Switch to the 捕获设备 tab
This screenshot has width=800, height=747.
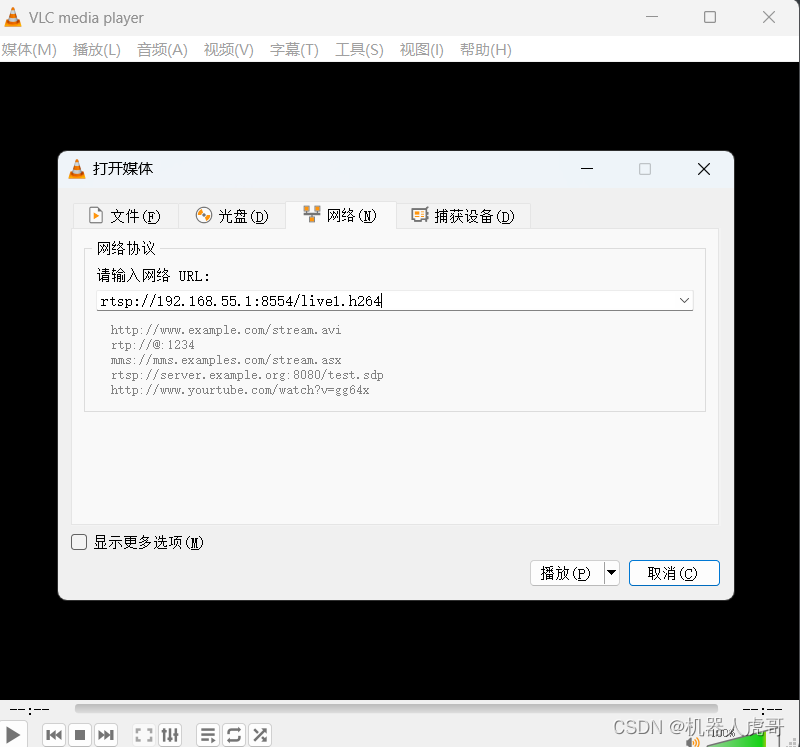click(x=463, y=215)
